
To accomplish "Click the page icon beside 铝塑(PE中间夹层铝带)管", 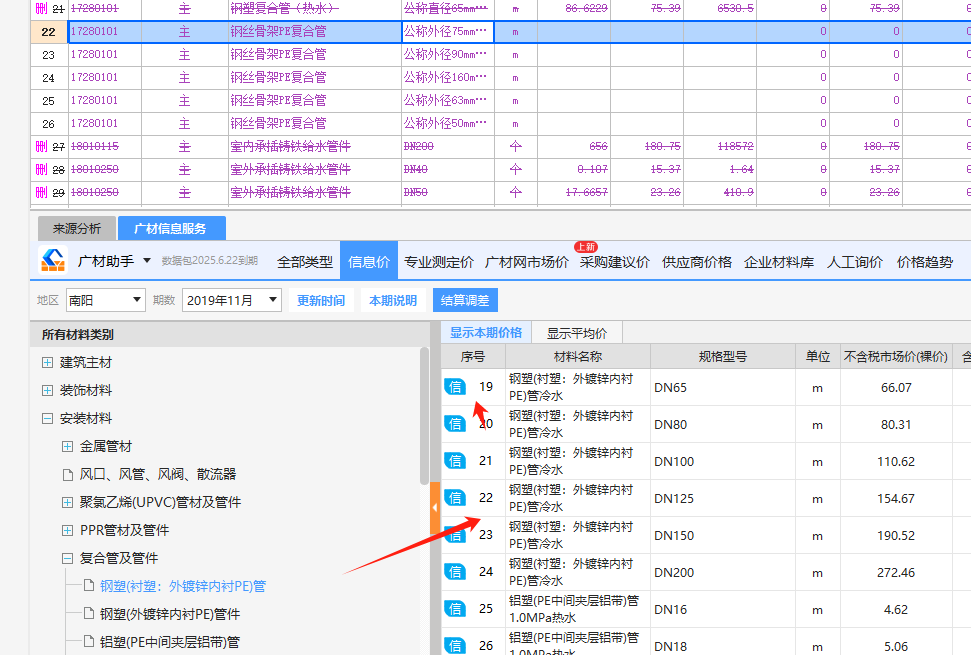I will point(89,641).
